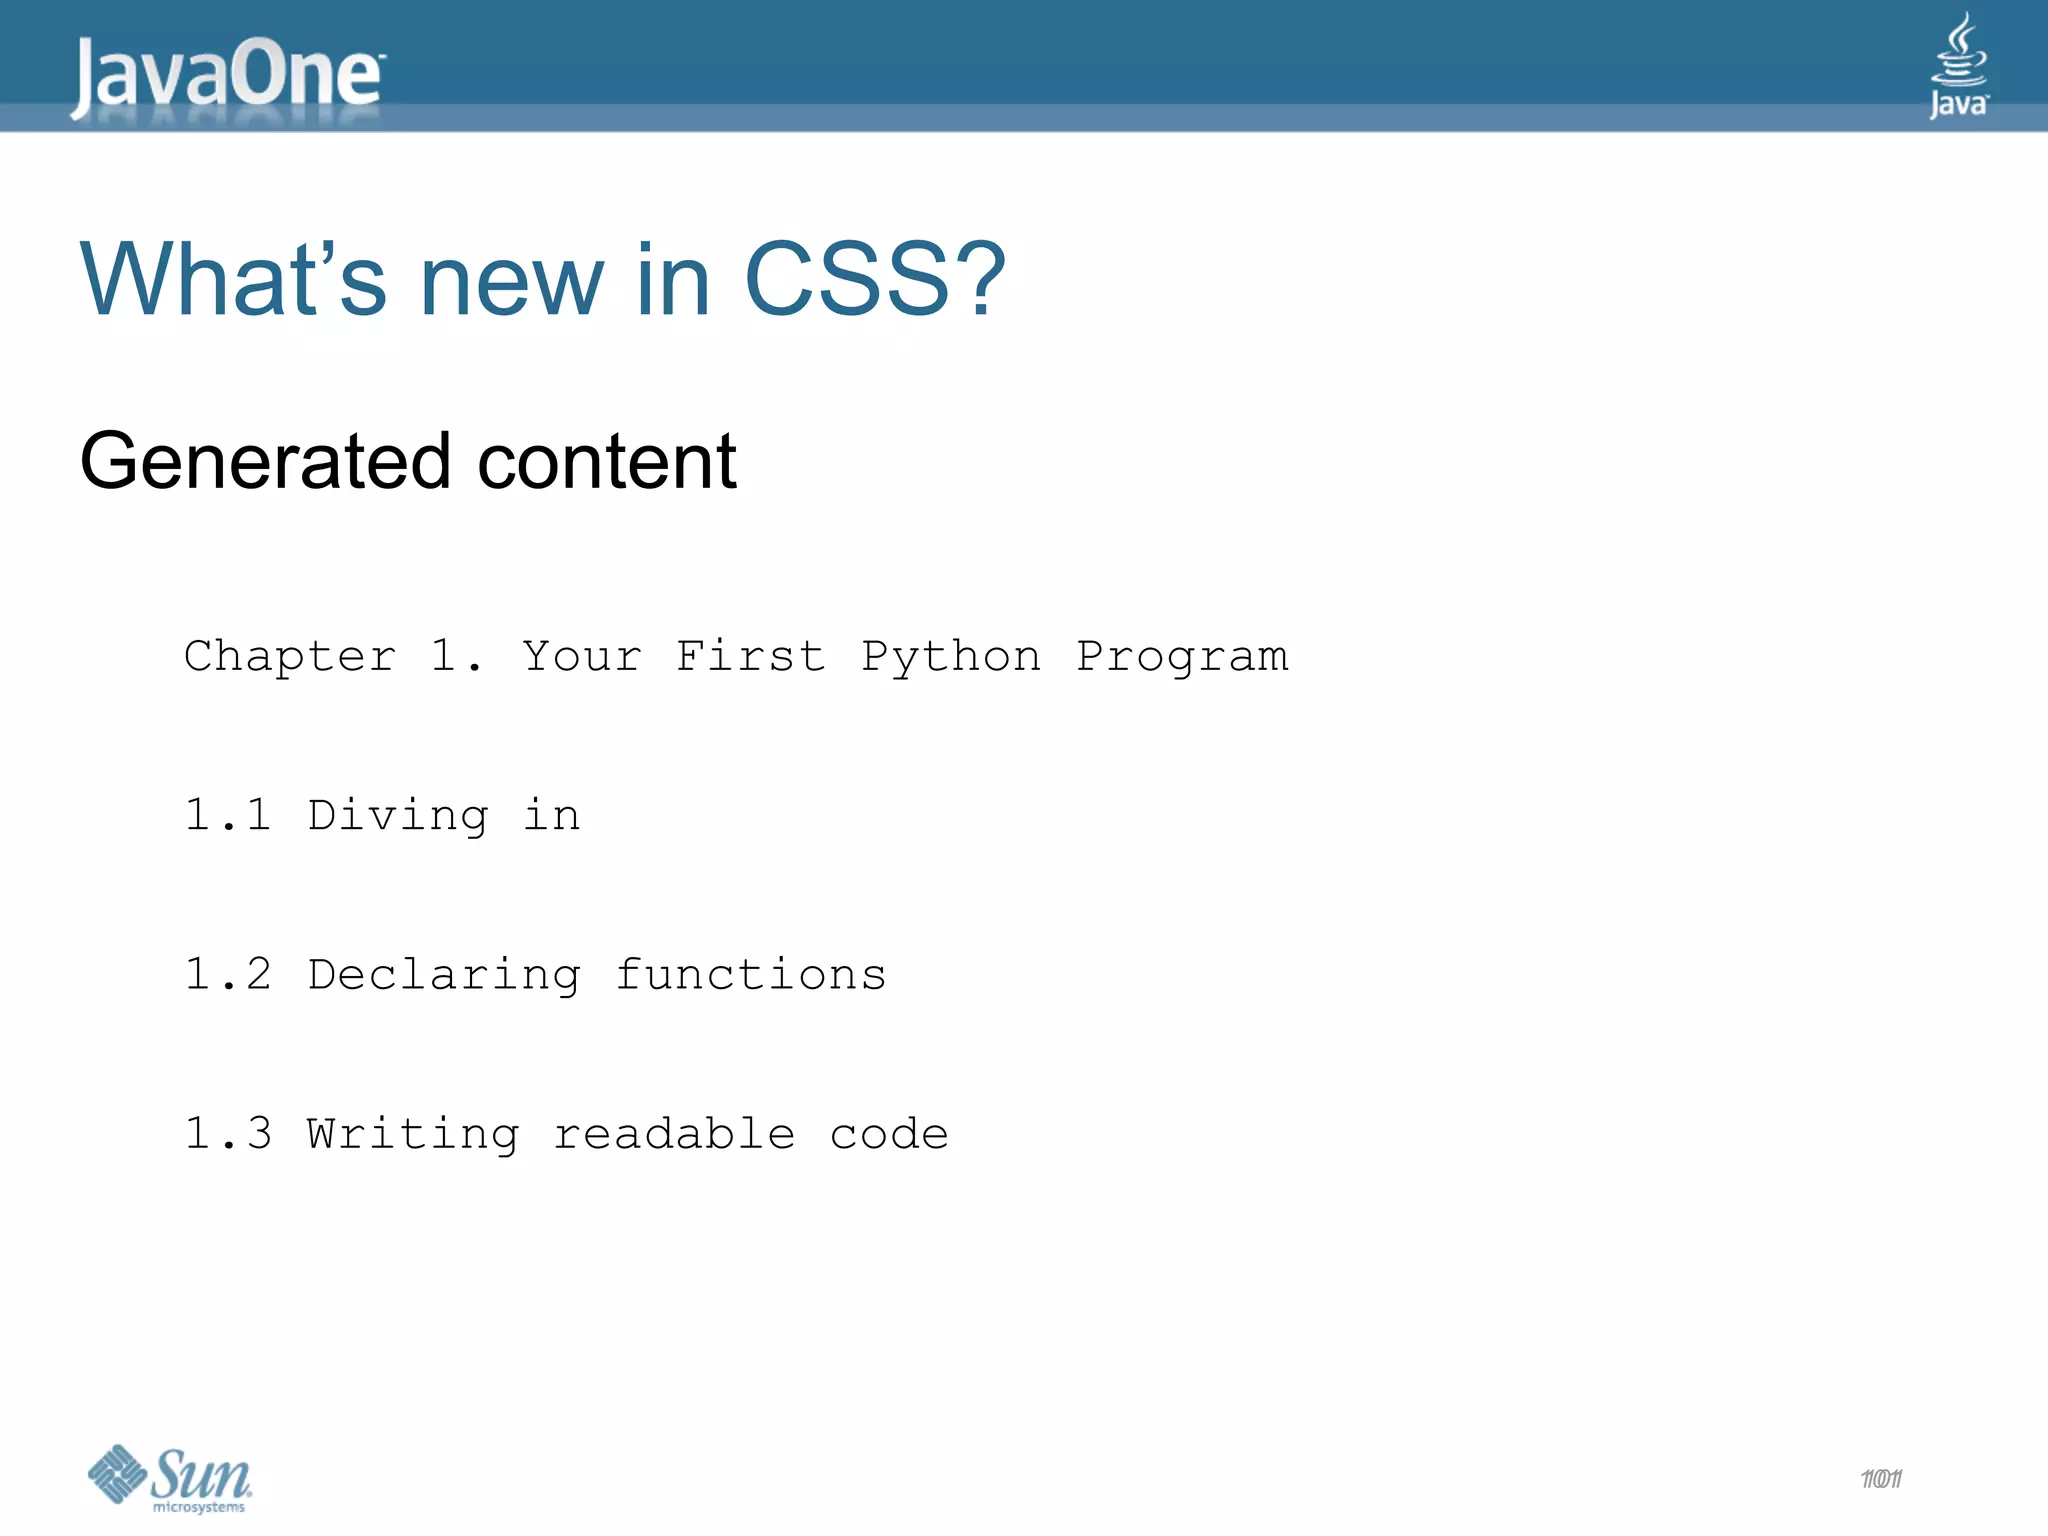Screen dimensions: 2048x1536
Task: Click the word "readable" in section 1.3
Action: click(674, 1134)
